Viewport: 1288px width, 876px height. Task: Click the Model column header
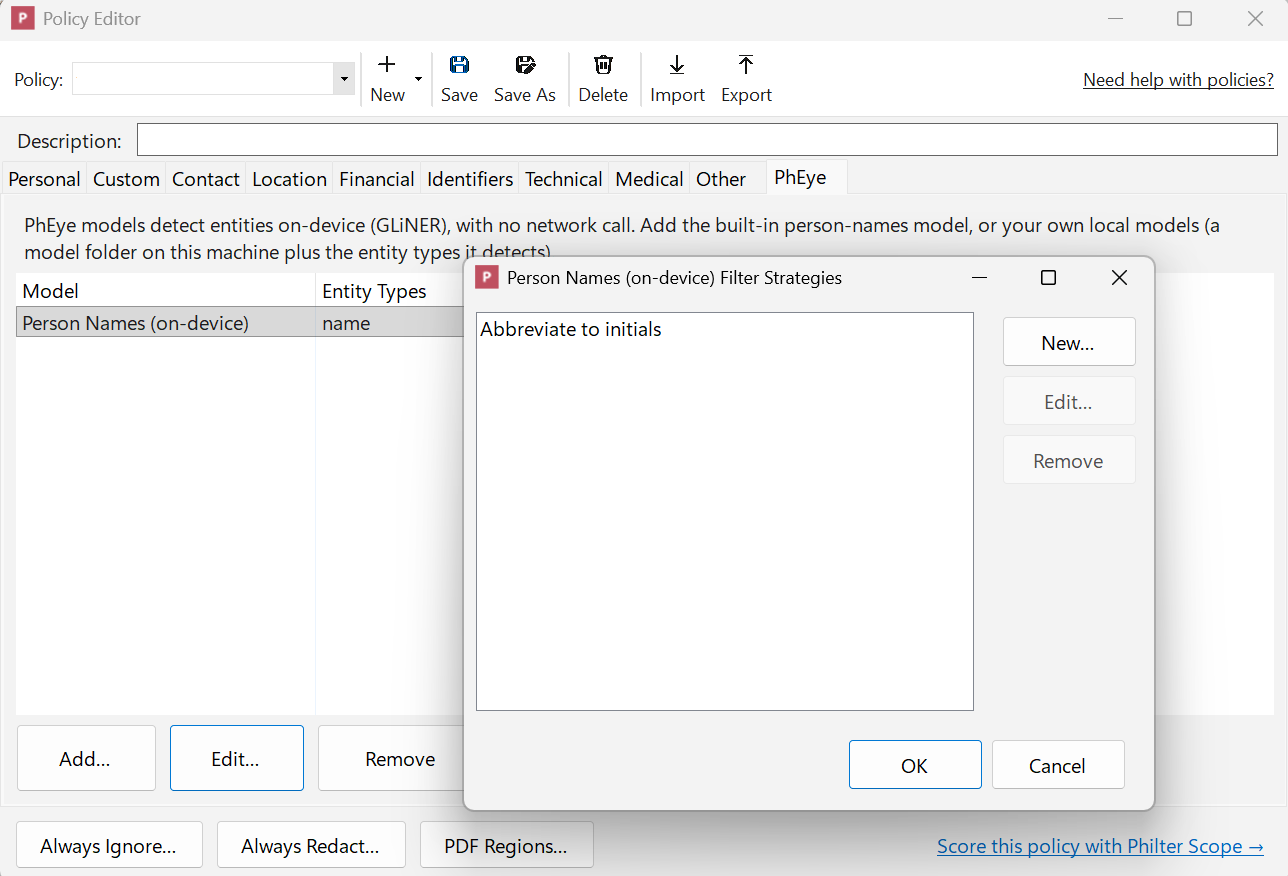tap(166, 291)
